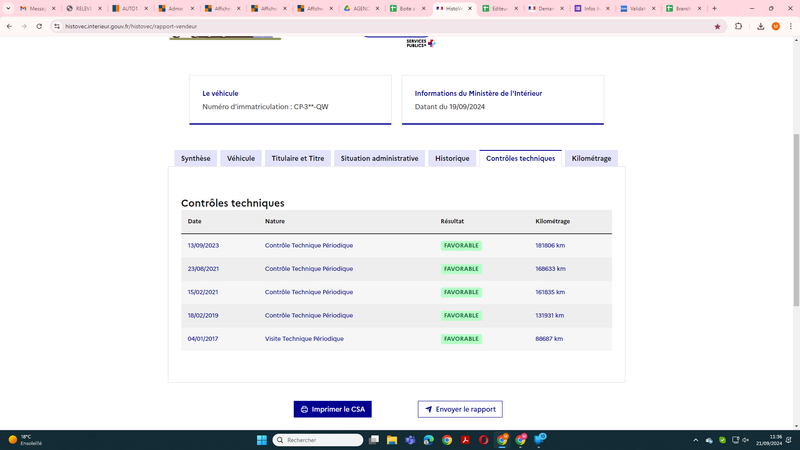Image resolution: width=800 pixels, height=450 pixels.
Task: Go back to the previous page
Action: click(x=9, y=27)
